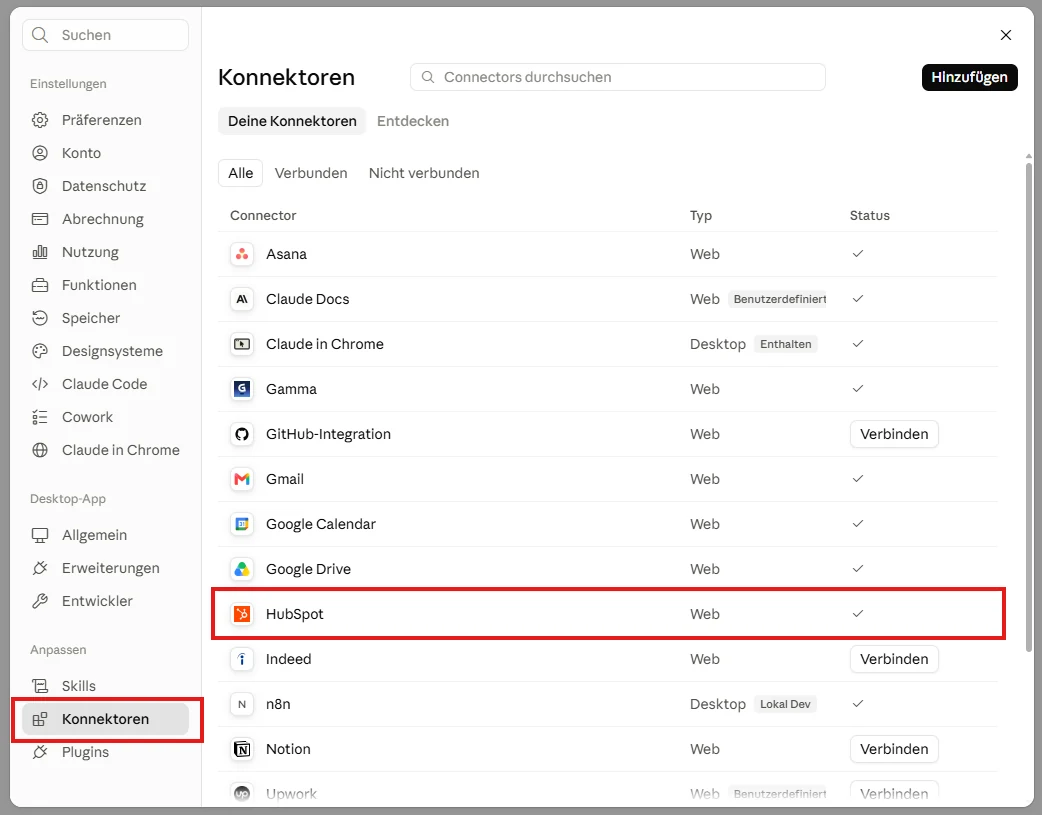
Task: Open the Entdecken tab
Action: coord(413,121)
